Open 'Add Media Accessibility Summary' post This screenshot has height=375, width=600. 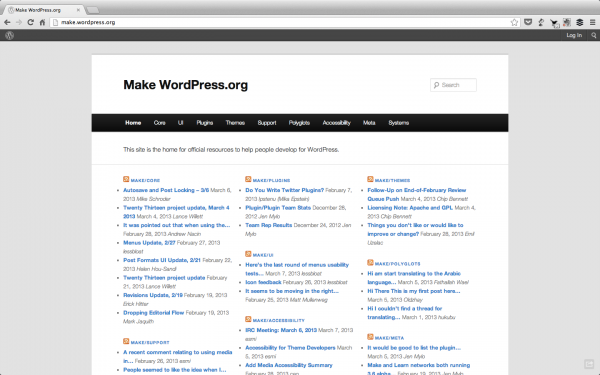(x=289, y=365)
